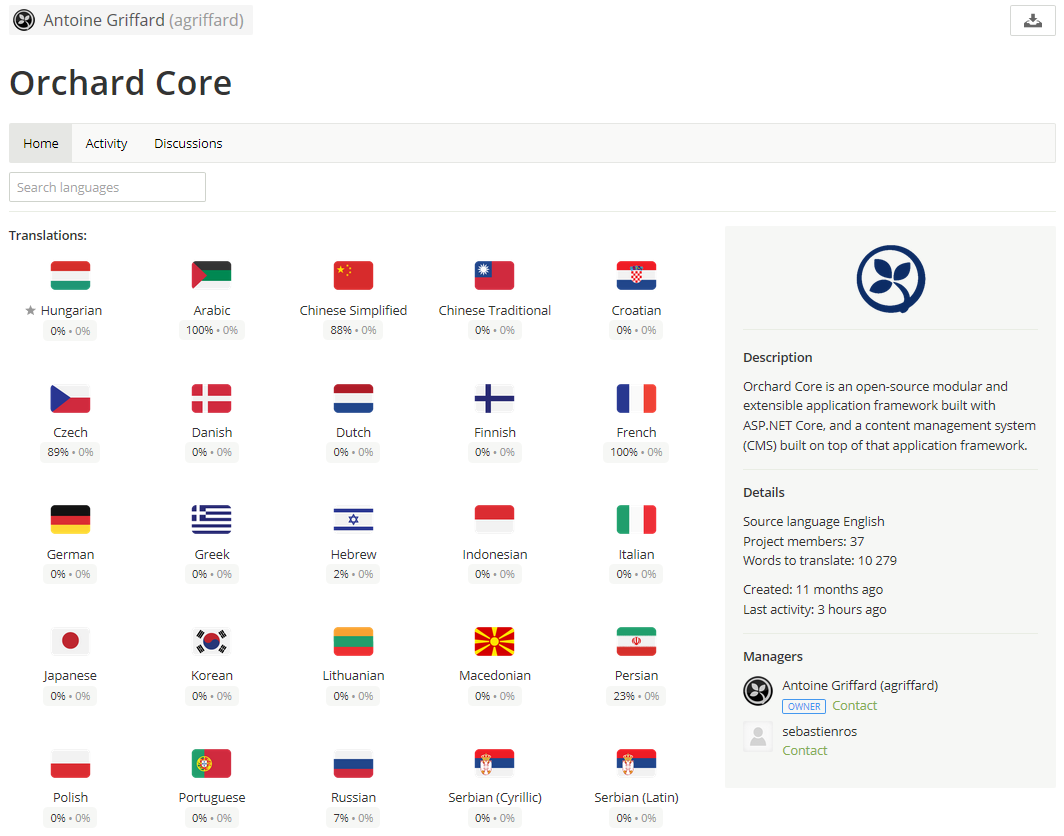
Task: Click the Croatian flag icon
Action: [636, 276]
